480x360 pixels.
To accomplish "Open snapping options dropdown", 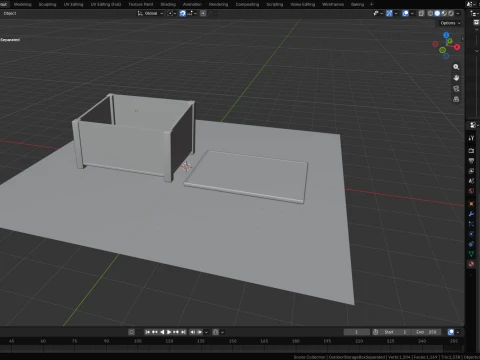I will [192, 13].
